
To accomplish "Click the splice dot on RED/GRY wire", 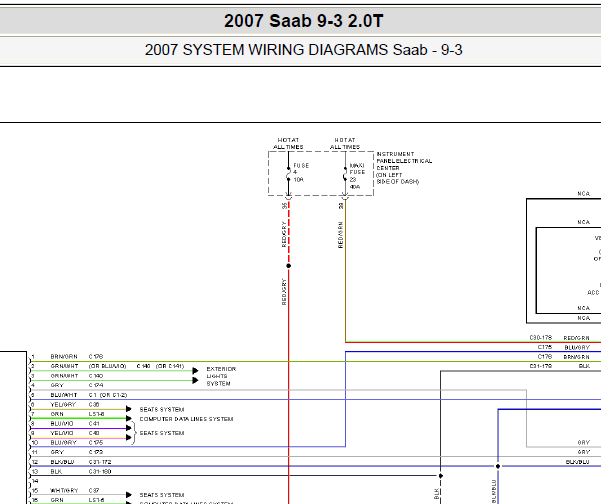I will 289,266.
